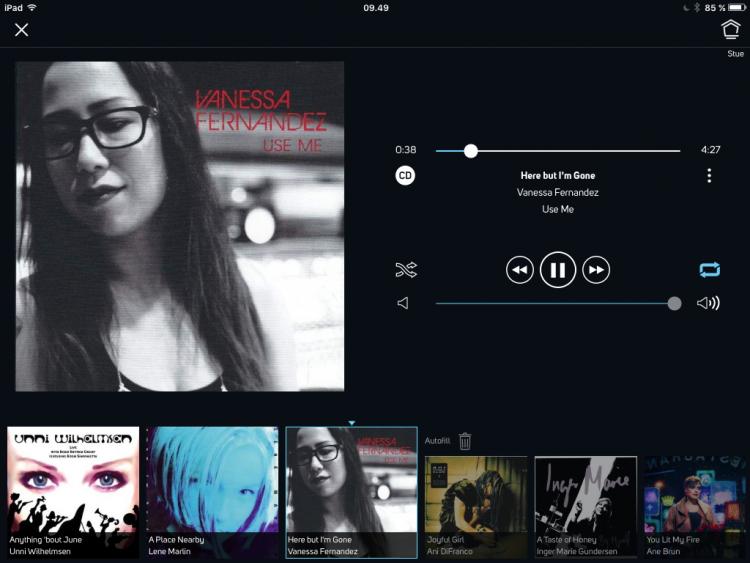Skip back to previous track
The image size is (750, 563).
coord(519,270)
